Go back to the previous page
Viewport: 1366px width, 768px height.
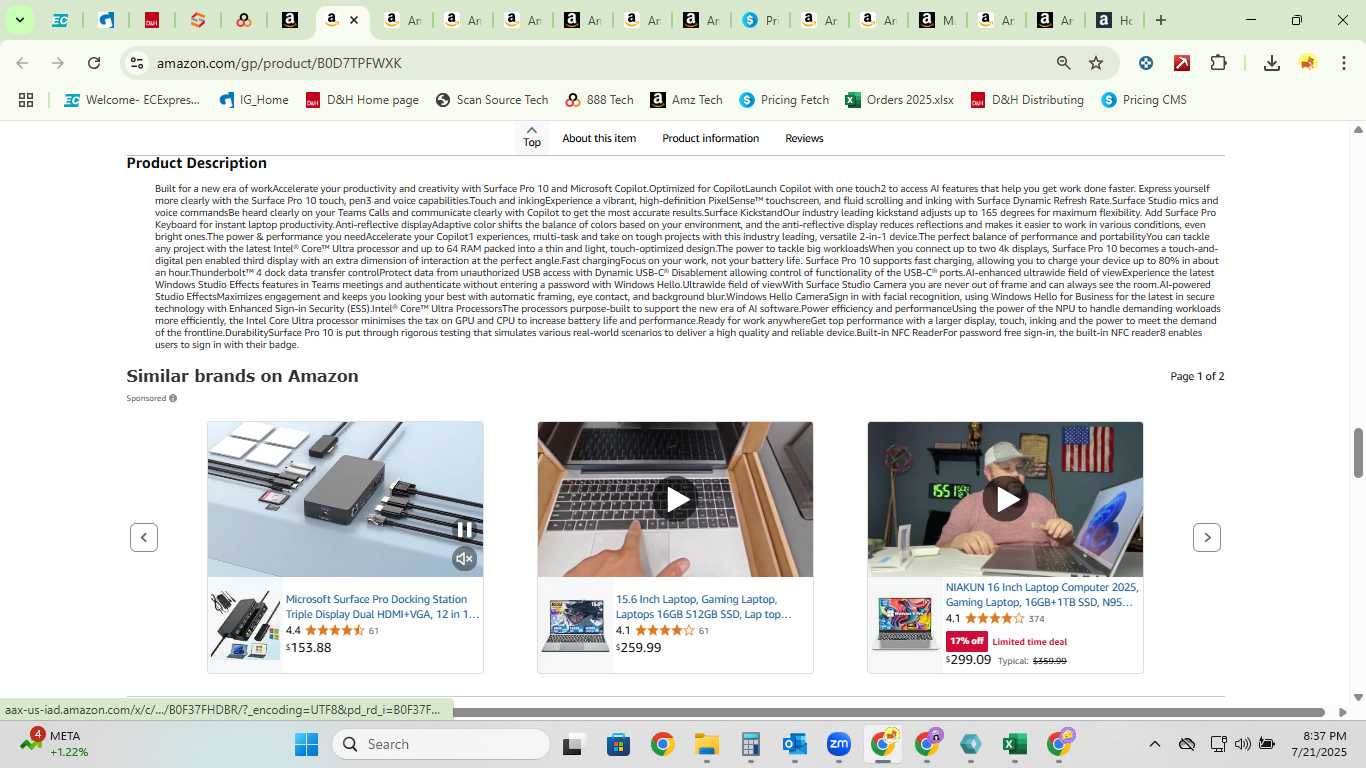click(x=22, y=63)
